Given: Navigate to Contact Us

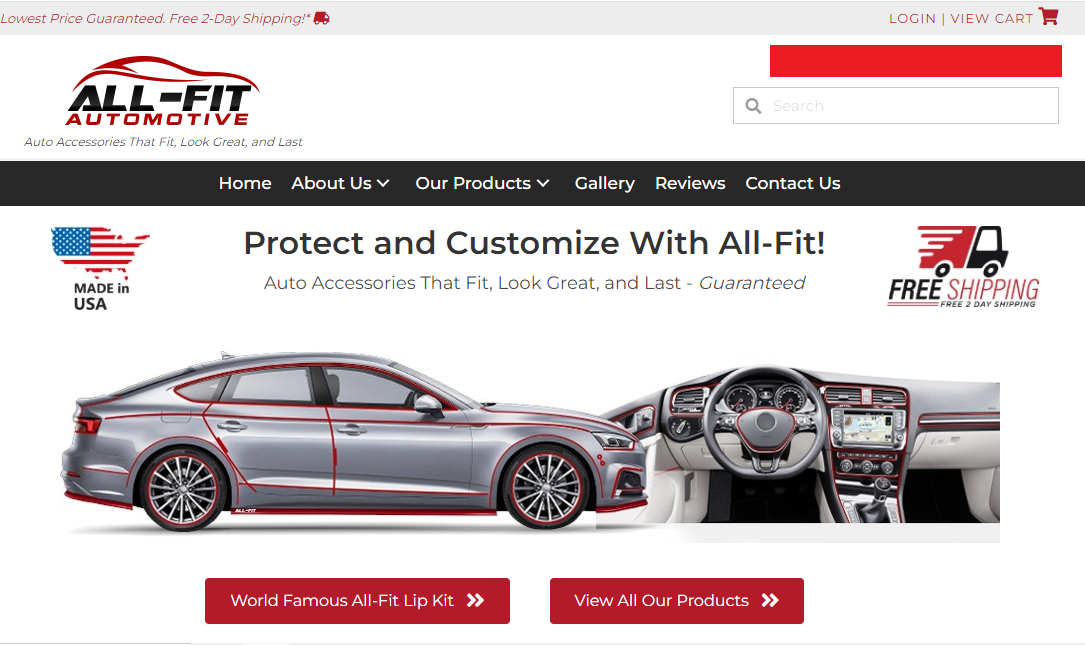Looking at the screenshot, I should (x=793, y=183).
